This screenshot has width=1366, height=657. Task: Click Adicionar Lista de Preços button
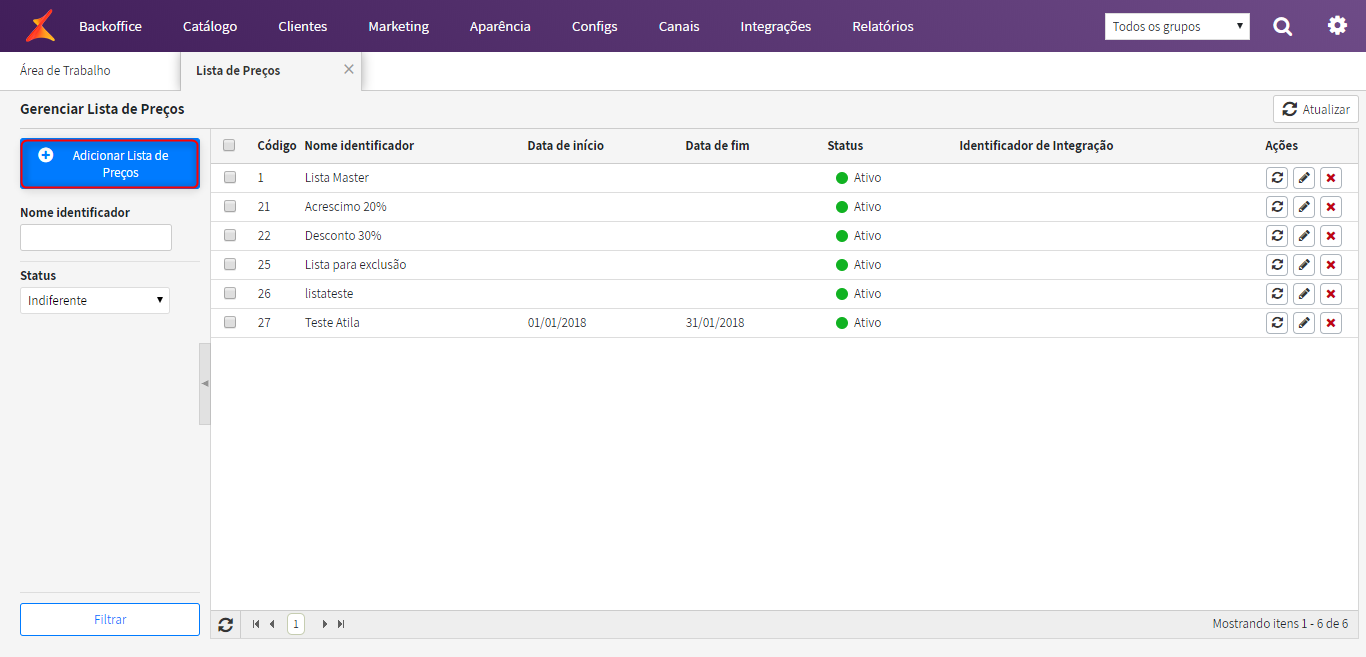click(110, 164)
